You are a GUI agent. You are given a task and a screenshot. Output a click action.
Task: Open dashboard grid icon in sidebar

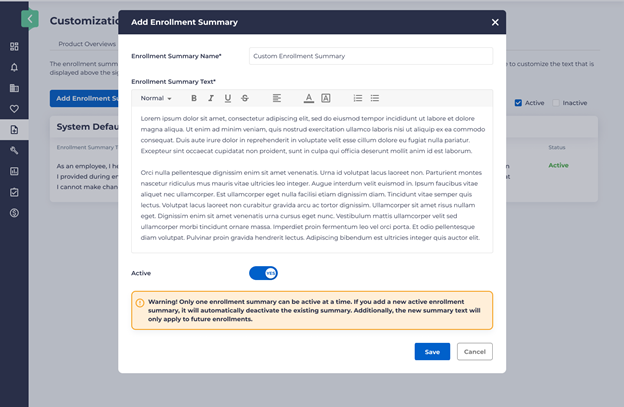14,46
